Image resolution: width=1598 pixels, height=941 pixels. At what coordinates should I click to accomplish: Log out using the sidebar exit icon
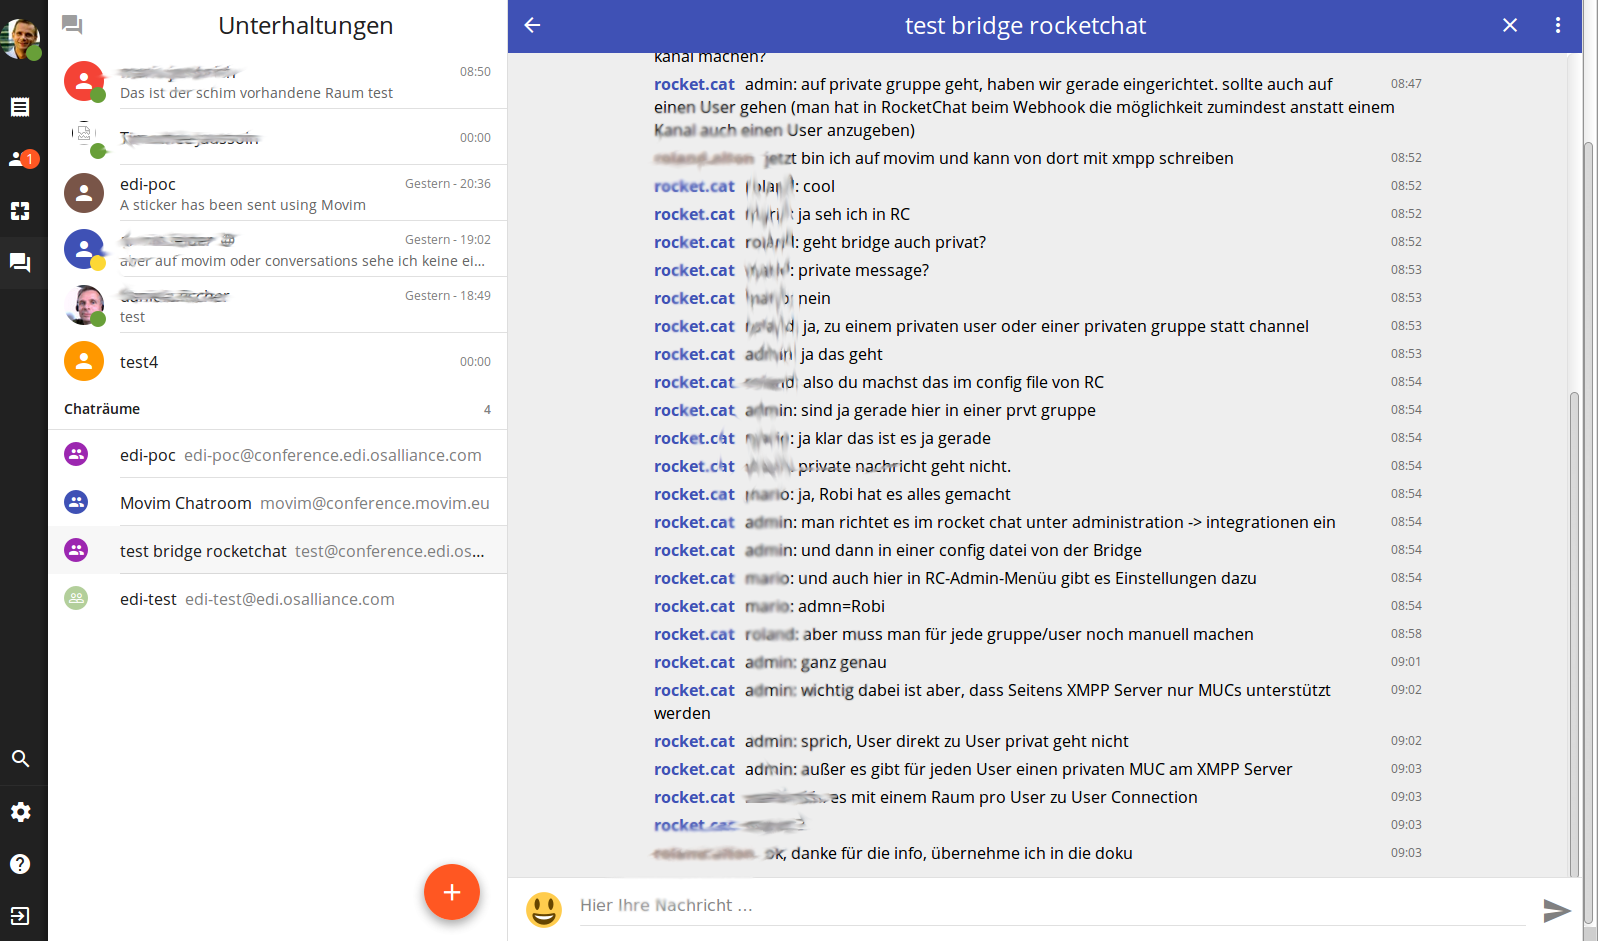(x=20, y=916)
